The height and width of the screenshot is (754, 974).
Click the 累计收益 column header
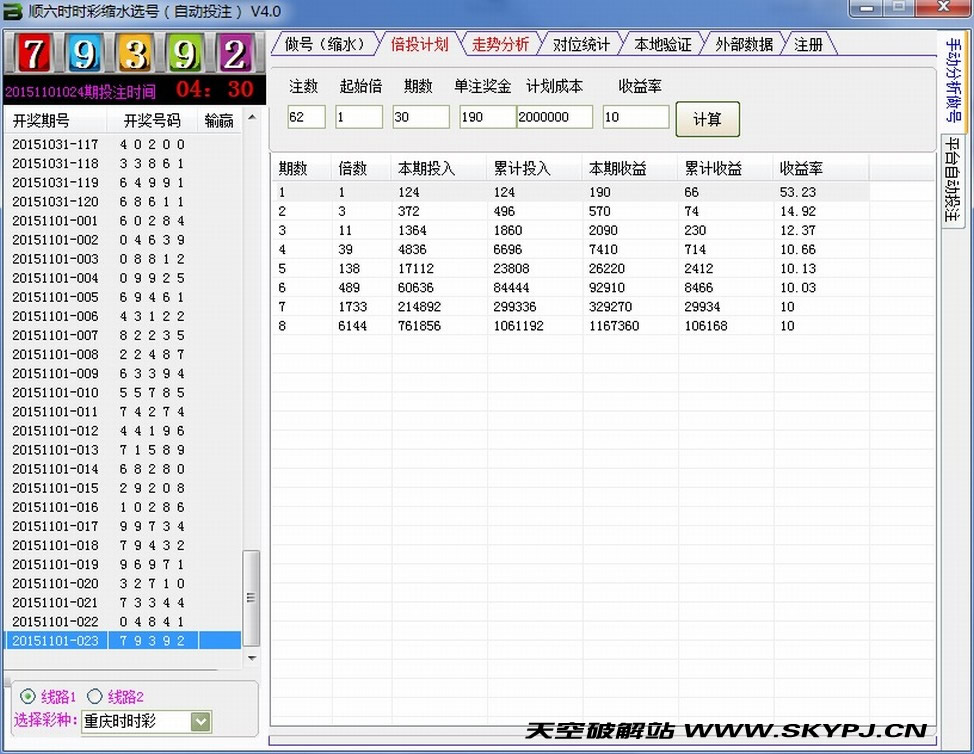713,169
